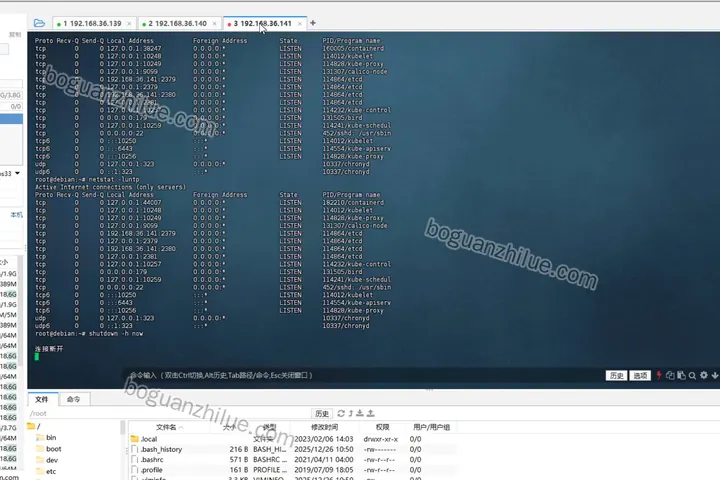The image size is (720, 480).
Task: Select dev folder in tree
Action: pyautogui.click(x=47, y=460)
